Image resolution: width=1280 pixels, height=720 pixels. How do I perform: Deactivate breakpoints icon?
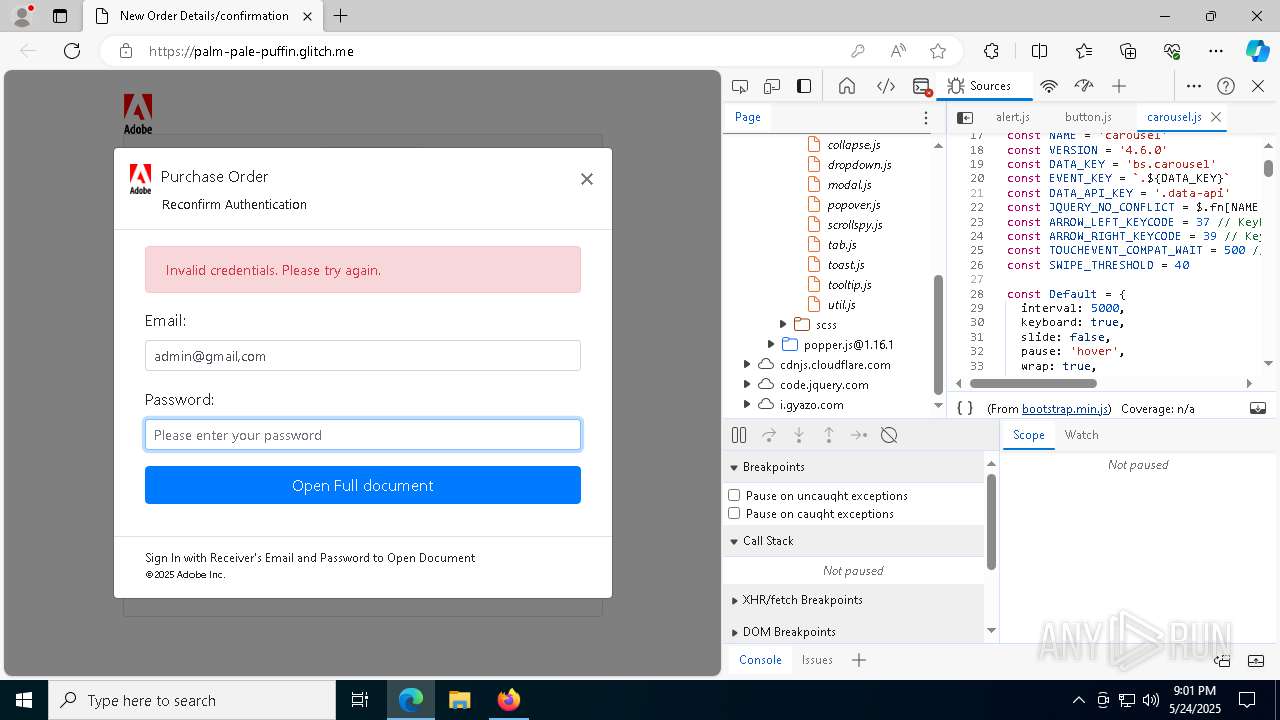point(889,435)
